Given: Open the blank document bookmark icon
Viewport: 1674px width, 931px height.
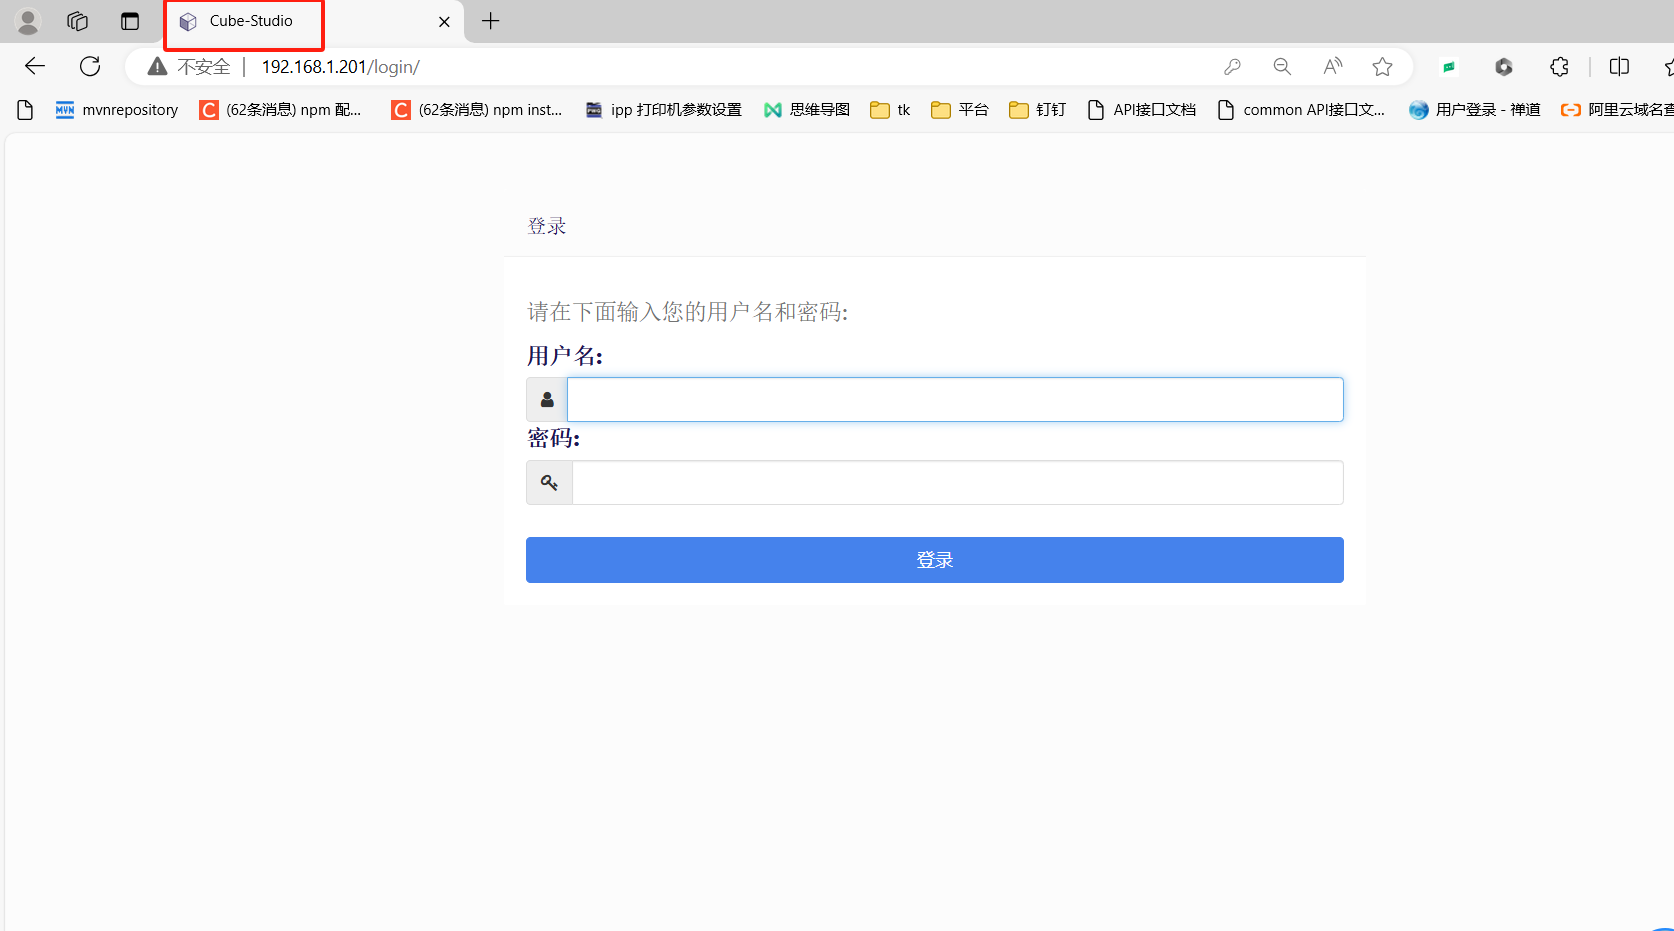Looking at the screenshot, I should [26, 110].
